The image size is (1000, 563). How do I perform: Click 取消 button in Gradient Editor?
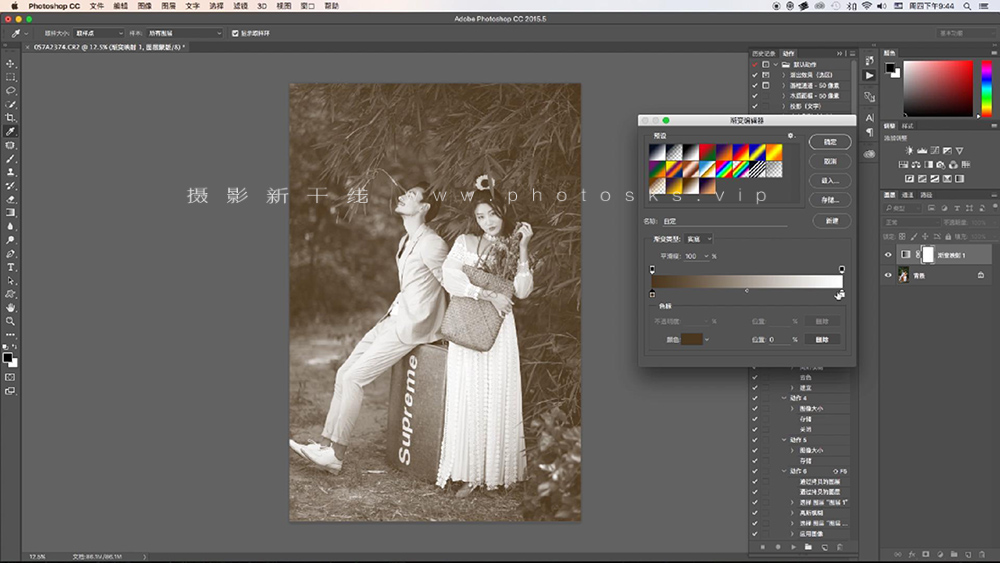click(830, 161)
